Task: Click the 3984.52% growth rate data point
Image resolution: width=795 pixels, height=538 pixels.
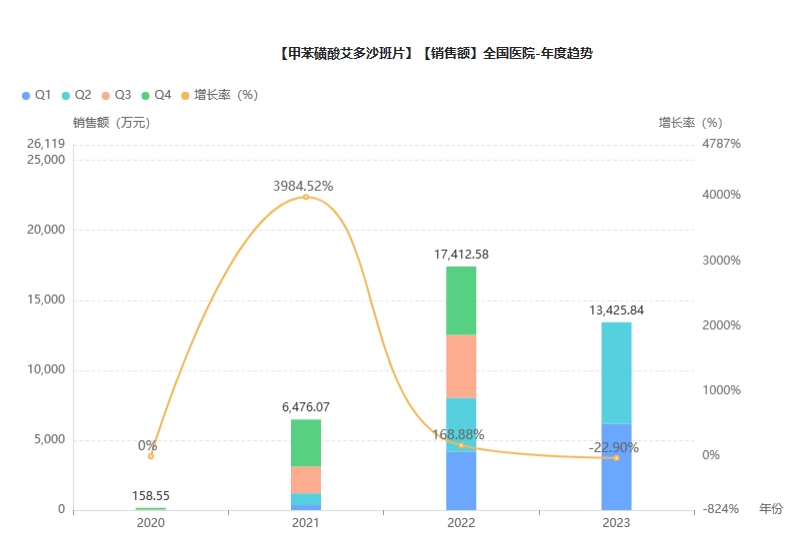Action: click(x=306, y=197)
